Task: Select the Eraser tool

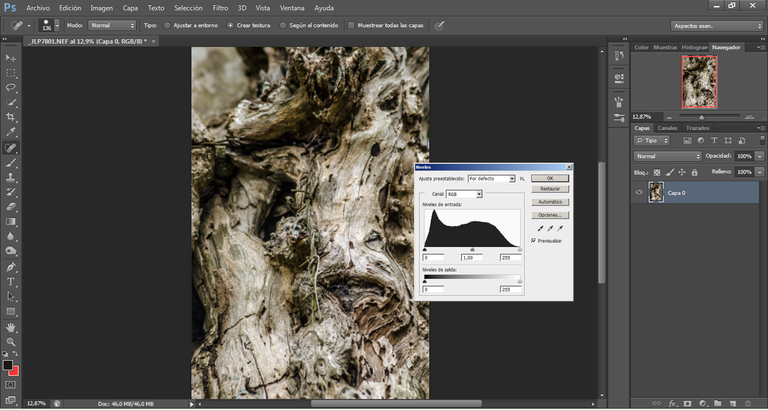Action: pyautogui.click(x=11, y=207)
